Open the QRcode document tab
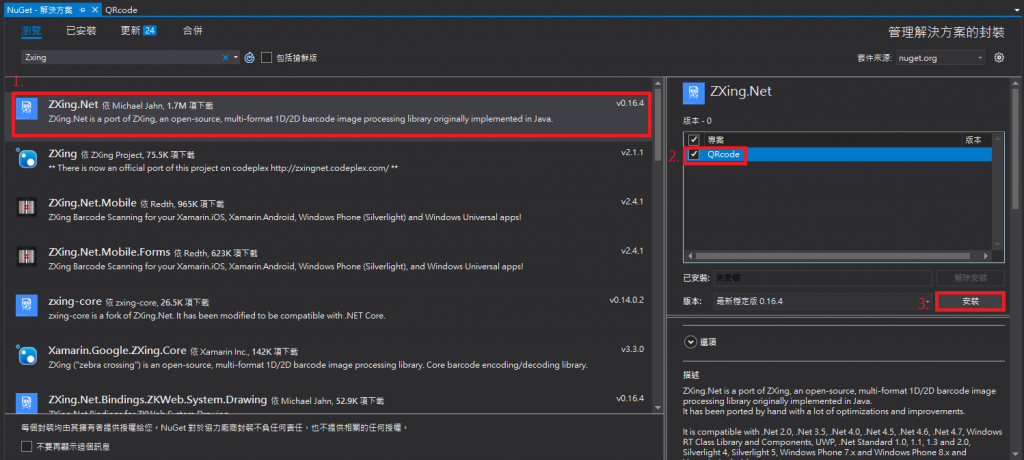The image size is (1024, 460). pos(121,10)
